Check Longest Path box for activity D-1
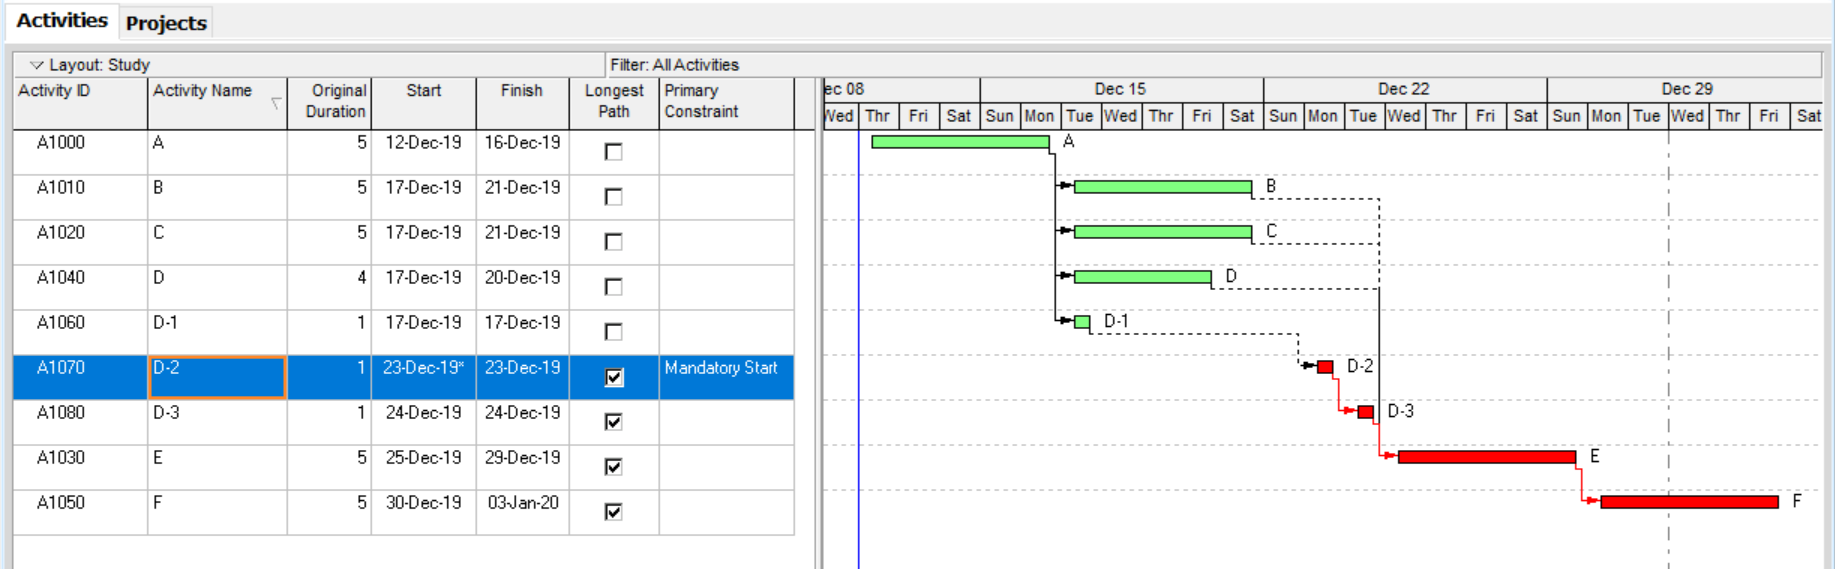Screen dimensions: 1835x569 pos(614,332)
